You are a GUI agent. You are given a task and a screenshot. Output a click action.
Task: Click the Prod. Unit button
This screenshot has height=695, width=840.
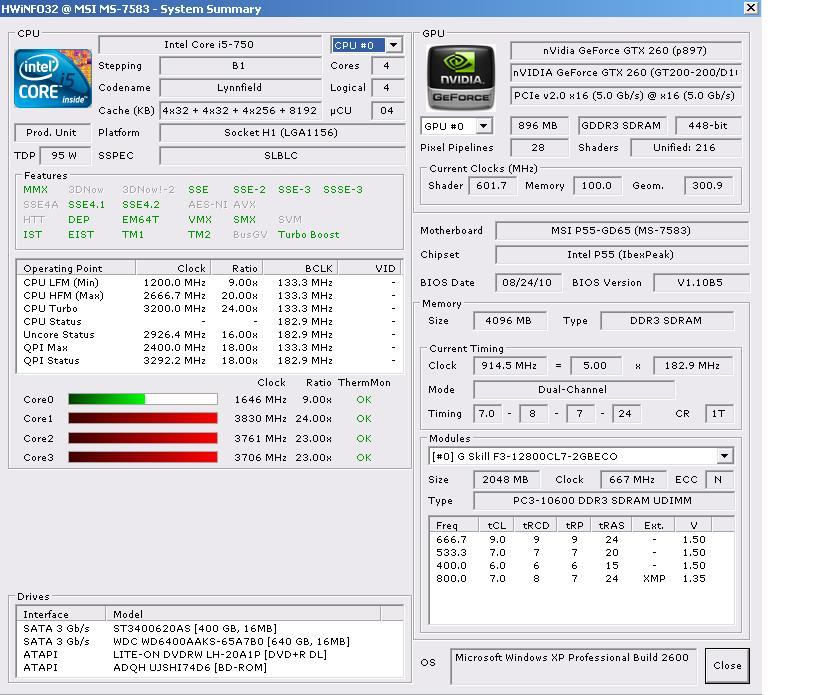pos(51,132)
